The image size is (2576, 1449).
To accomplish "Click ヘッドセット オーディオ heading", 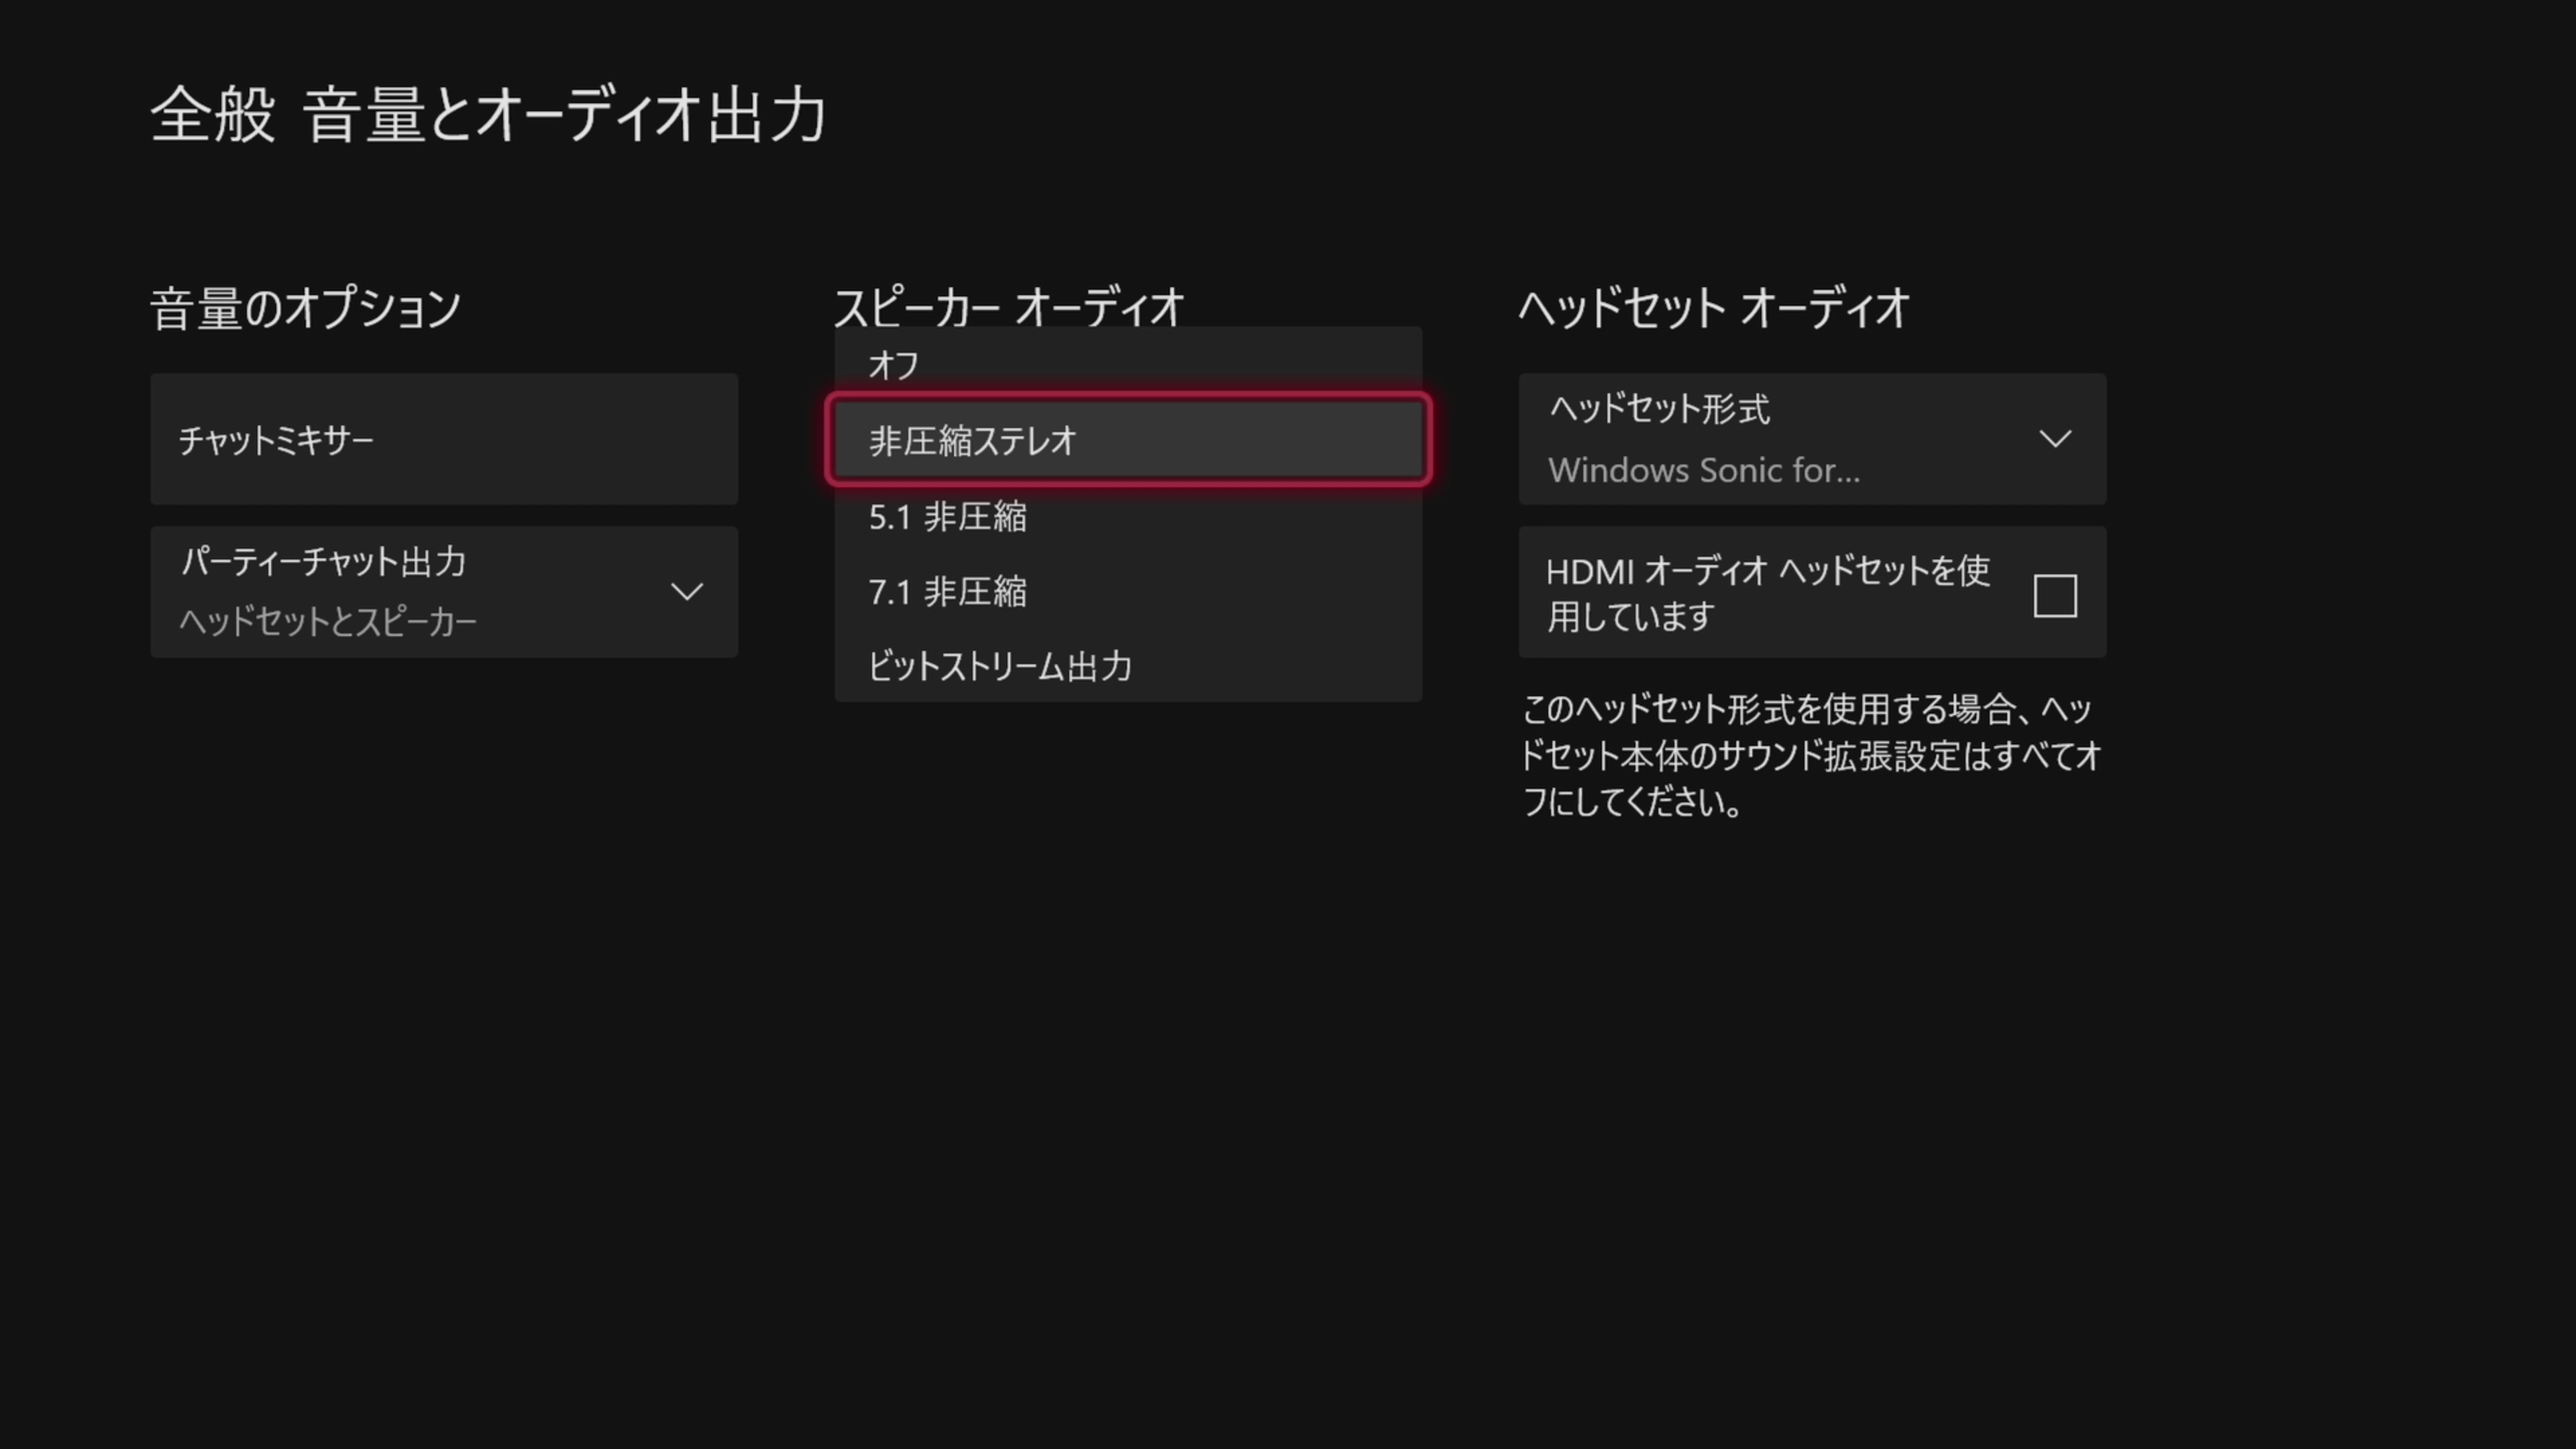I will tap(1713, 306).
